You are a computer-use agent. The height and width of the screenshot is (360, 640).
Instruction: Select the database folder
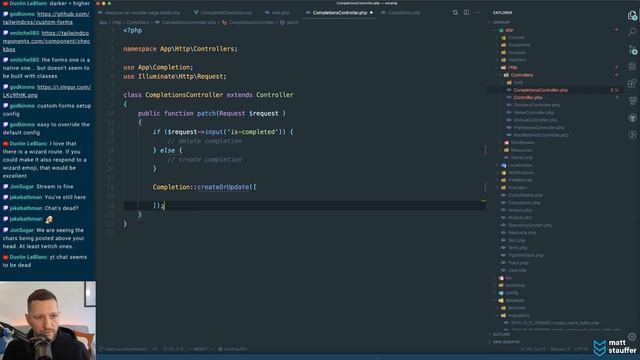coord(514,300)
